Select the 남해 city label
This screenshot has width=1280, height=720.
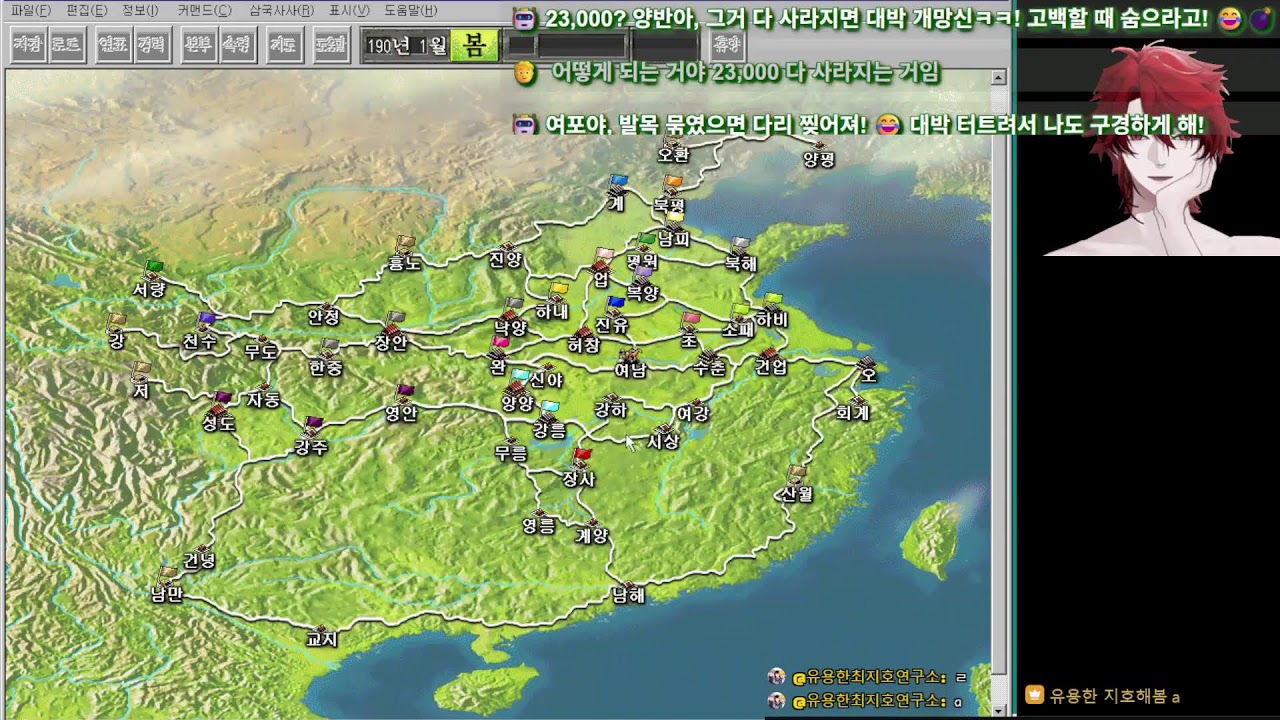[x=629, y=596]
